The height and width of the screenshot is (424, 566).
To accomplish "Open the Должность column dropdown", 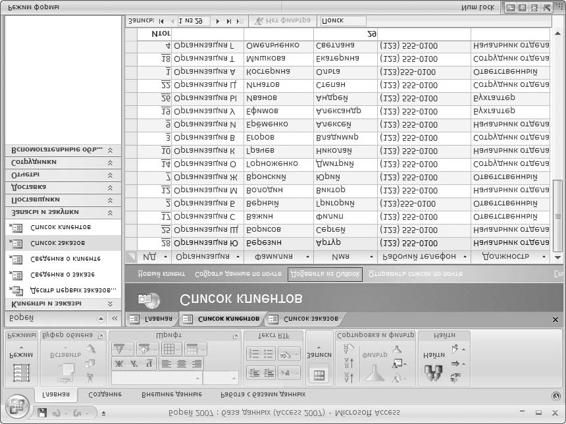I will click(x=544, y=257).
